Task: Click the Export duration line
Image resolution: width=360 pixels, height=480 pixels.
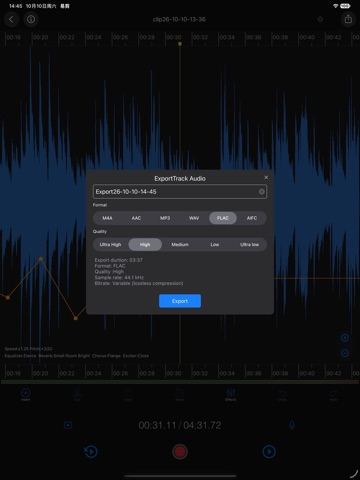Action: click(118, 260)
